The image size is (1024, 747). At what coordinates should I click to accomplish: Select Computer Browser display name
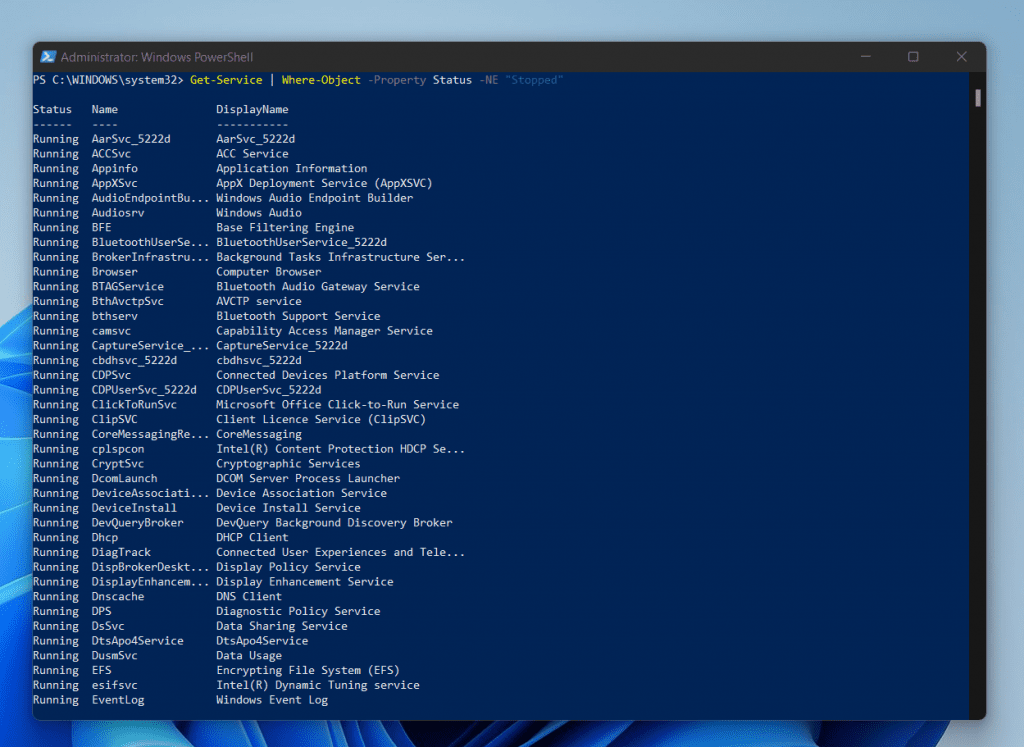[268, 272]
